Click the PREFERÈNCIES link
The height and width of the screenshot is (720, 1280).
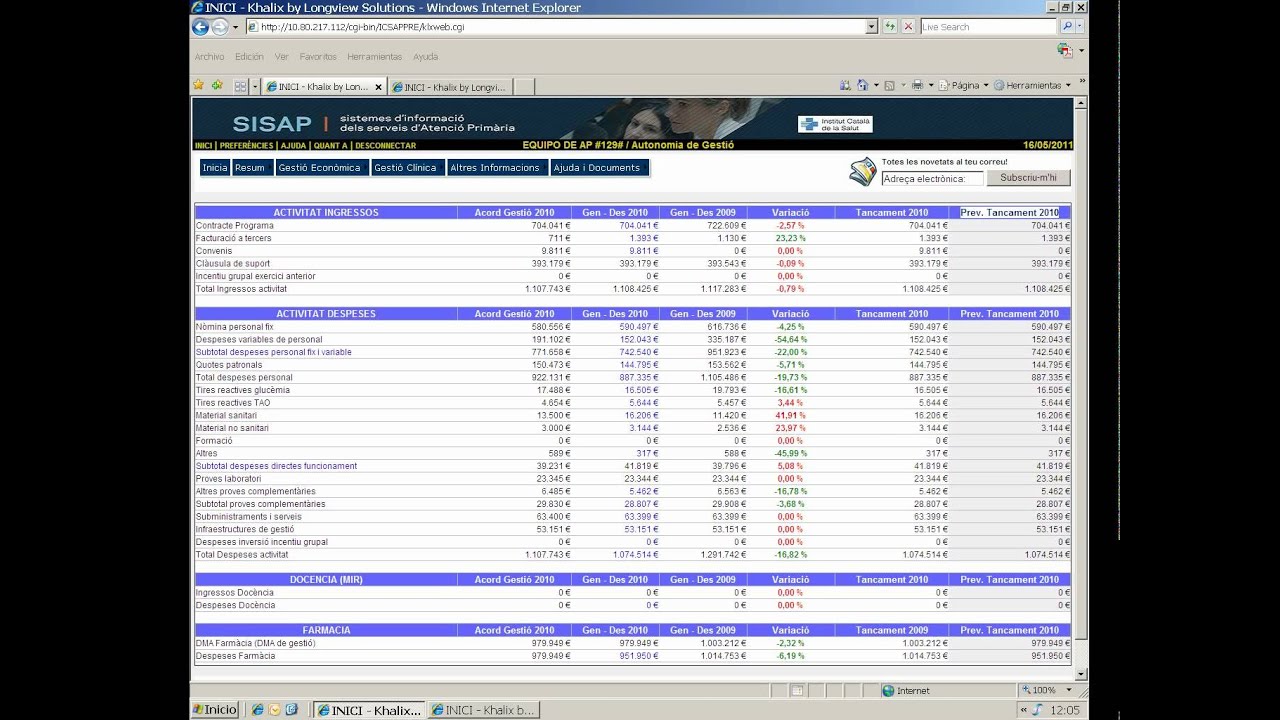[x=246, y=146]
